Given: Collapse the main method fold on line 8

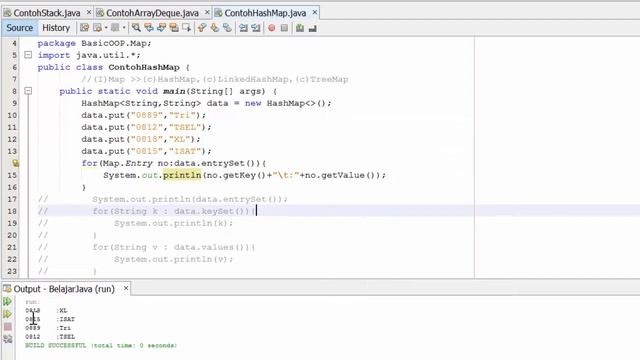Looking at the screenshot, I should pyautogui.click(x=28, y=91).
